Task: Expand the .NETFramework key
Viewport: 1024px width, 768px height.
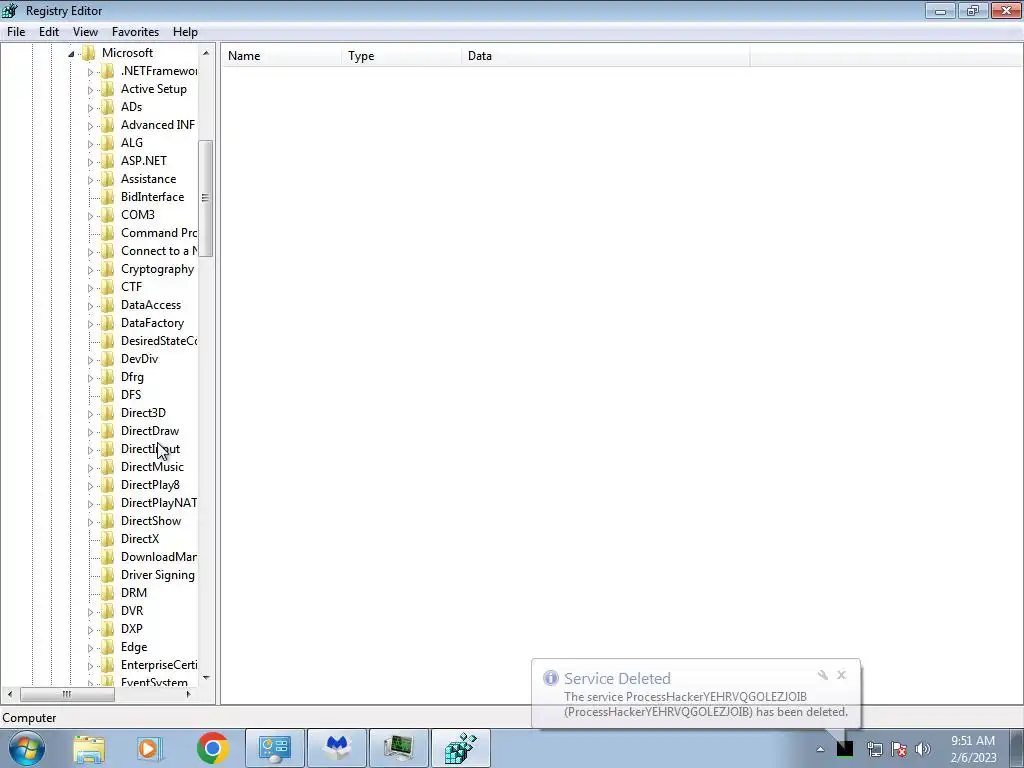Action: point(90,72)
